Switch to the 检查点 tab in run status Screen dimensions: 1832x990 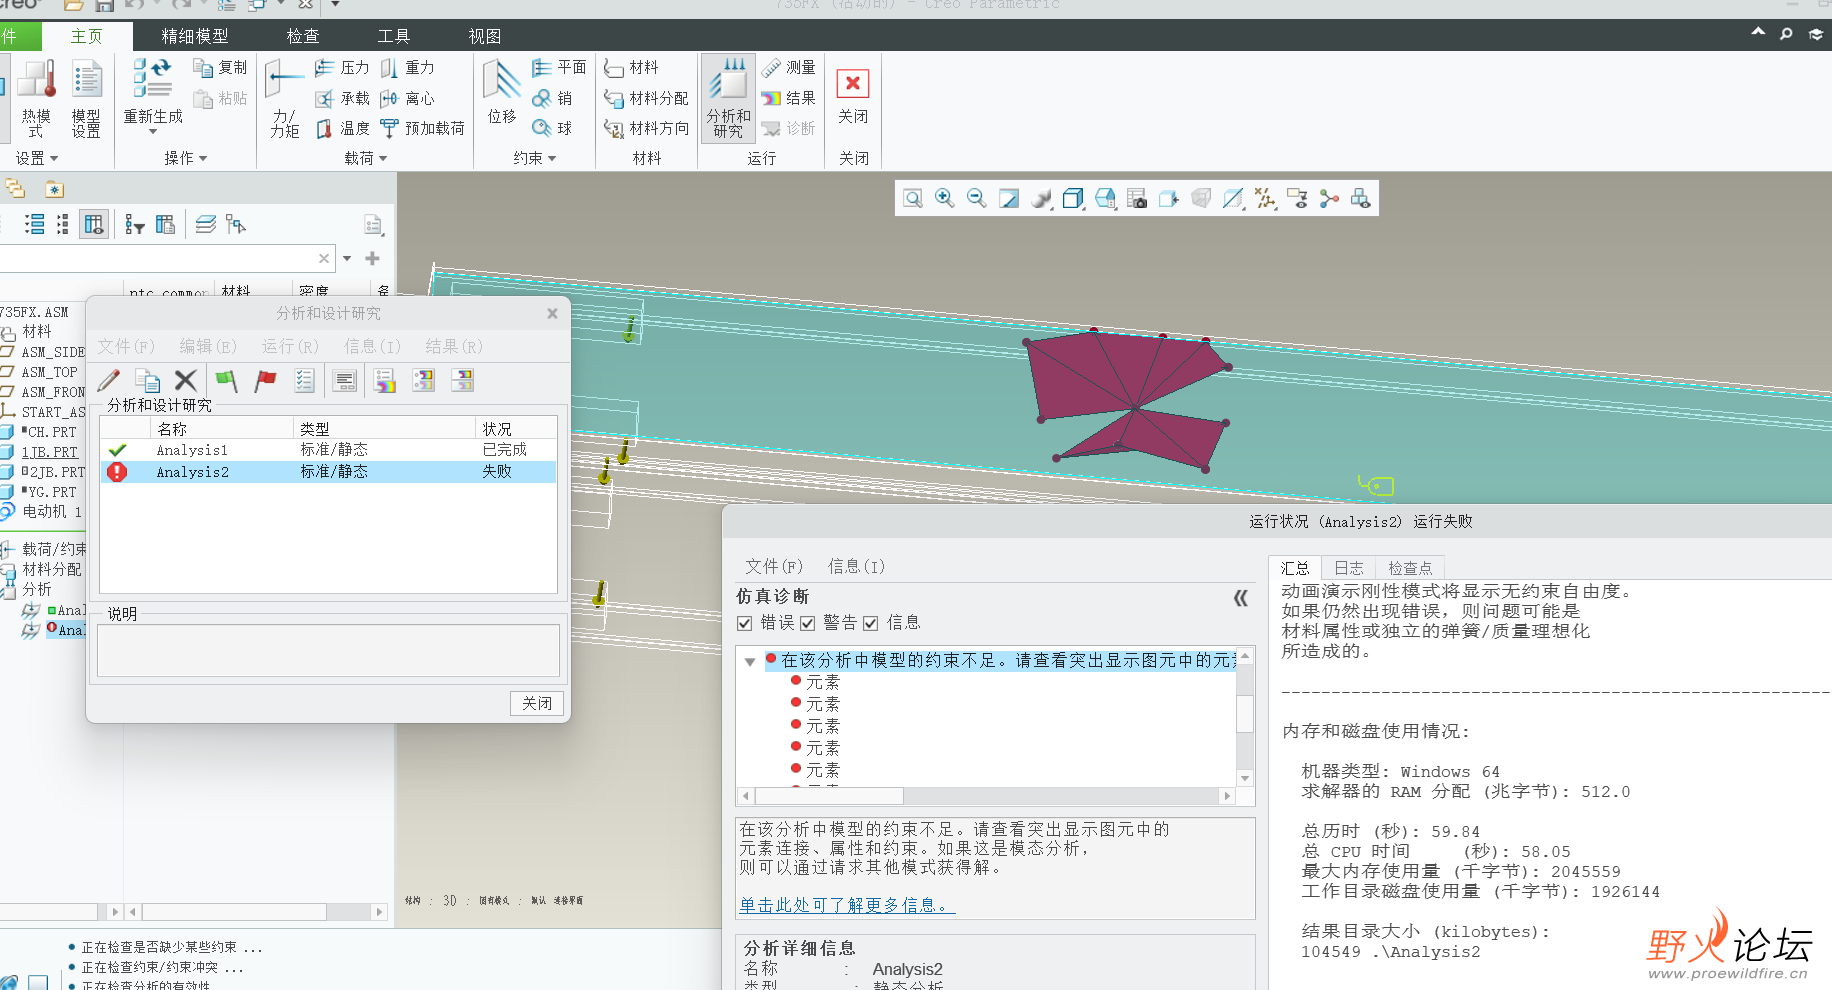click(1410, 568)
